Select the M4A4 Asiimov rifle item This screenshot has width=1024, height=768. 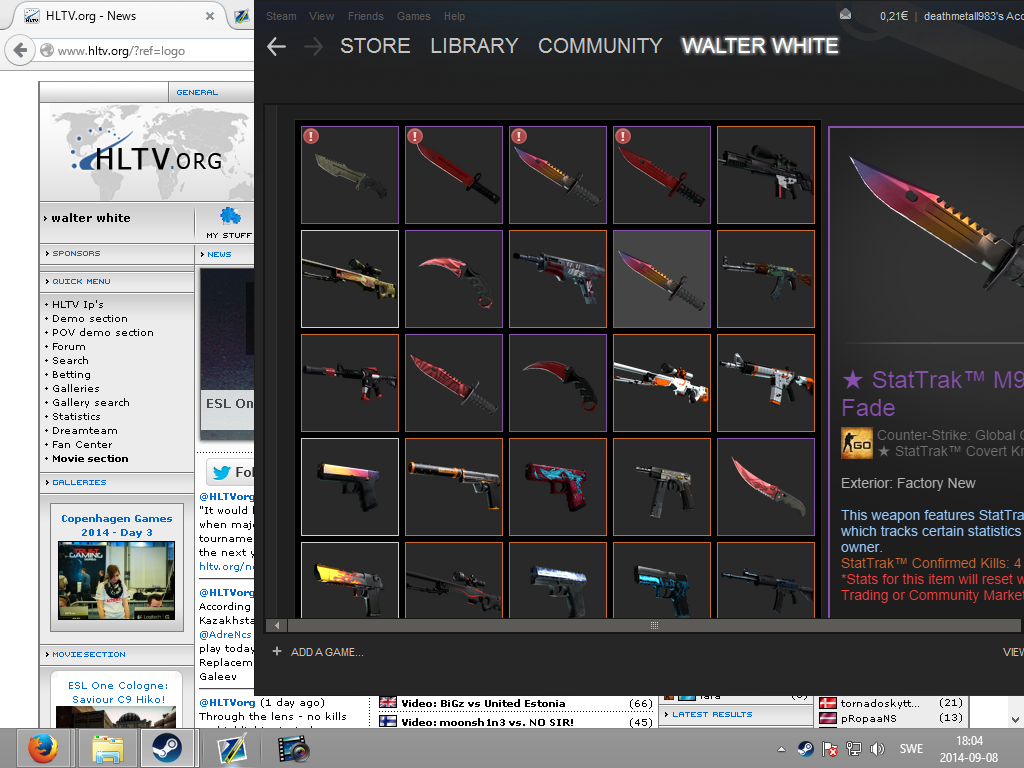click(x=766, y=383)
